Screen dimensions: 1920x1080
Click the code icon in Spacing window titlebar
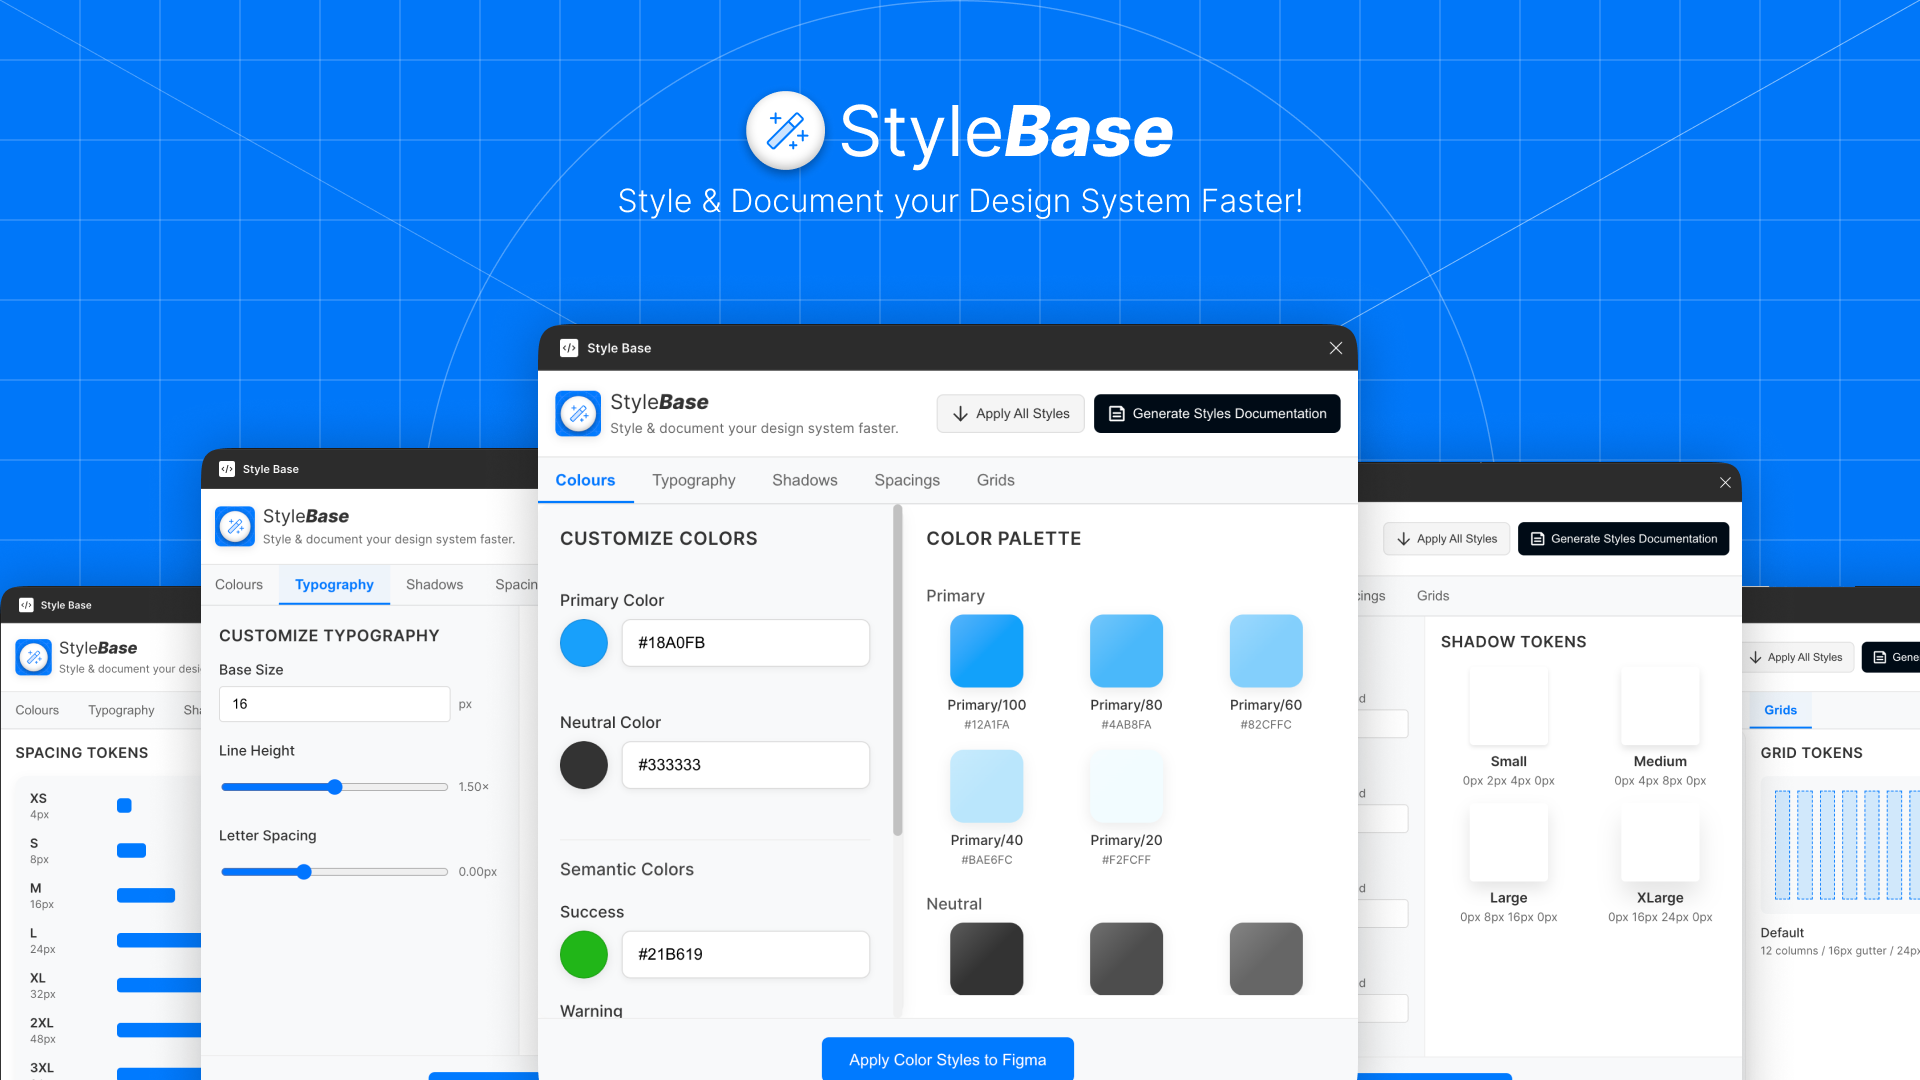click(x=26, y=605)
